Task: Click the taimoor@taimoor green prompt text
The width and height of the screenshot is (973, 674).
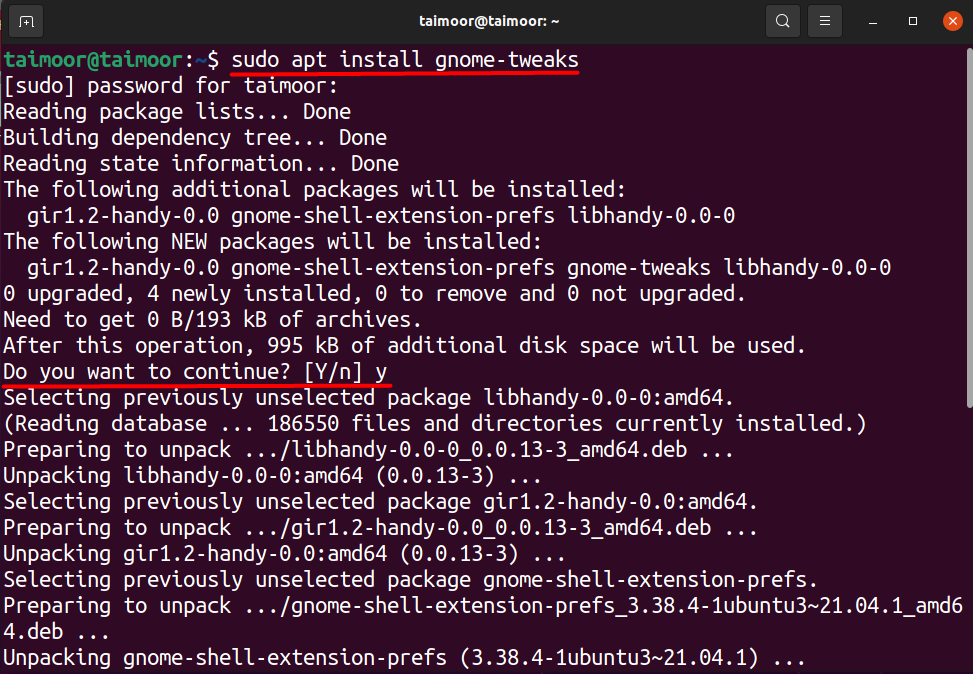Action: point(93,60)
